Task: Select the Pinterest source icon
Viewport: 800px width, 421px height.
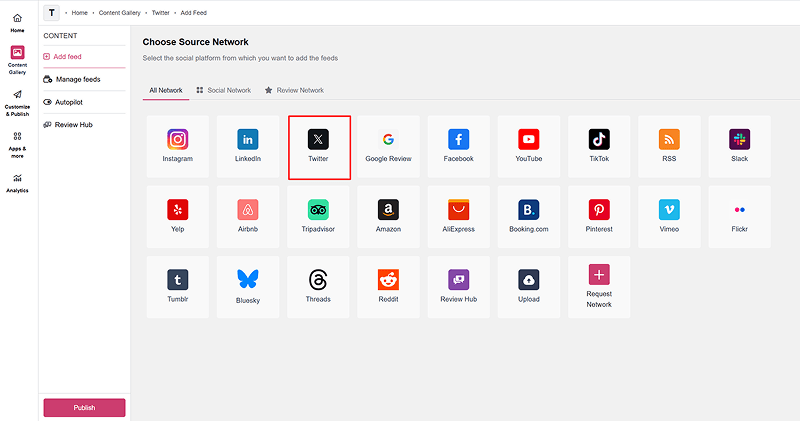Action: pyautogui.click(x=599, y=210)
